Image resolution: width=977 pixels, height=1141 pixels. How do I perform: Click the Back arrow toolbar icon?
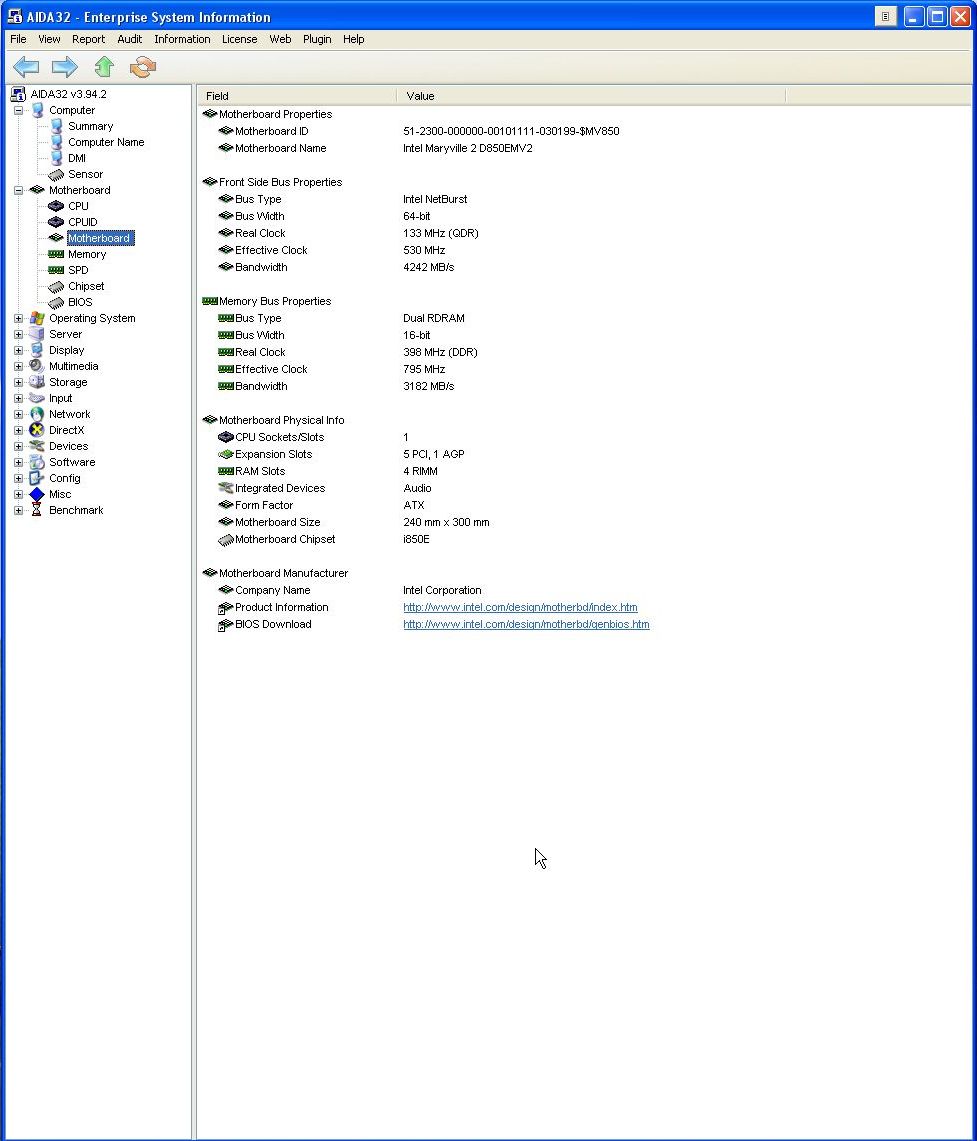pyautogui.click(x=26, y=67)
